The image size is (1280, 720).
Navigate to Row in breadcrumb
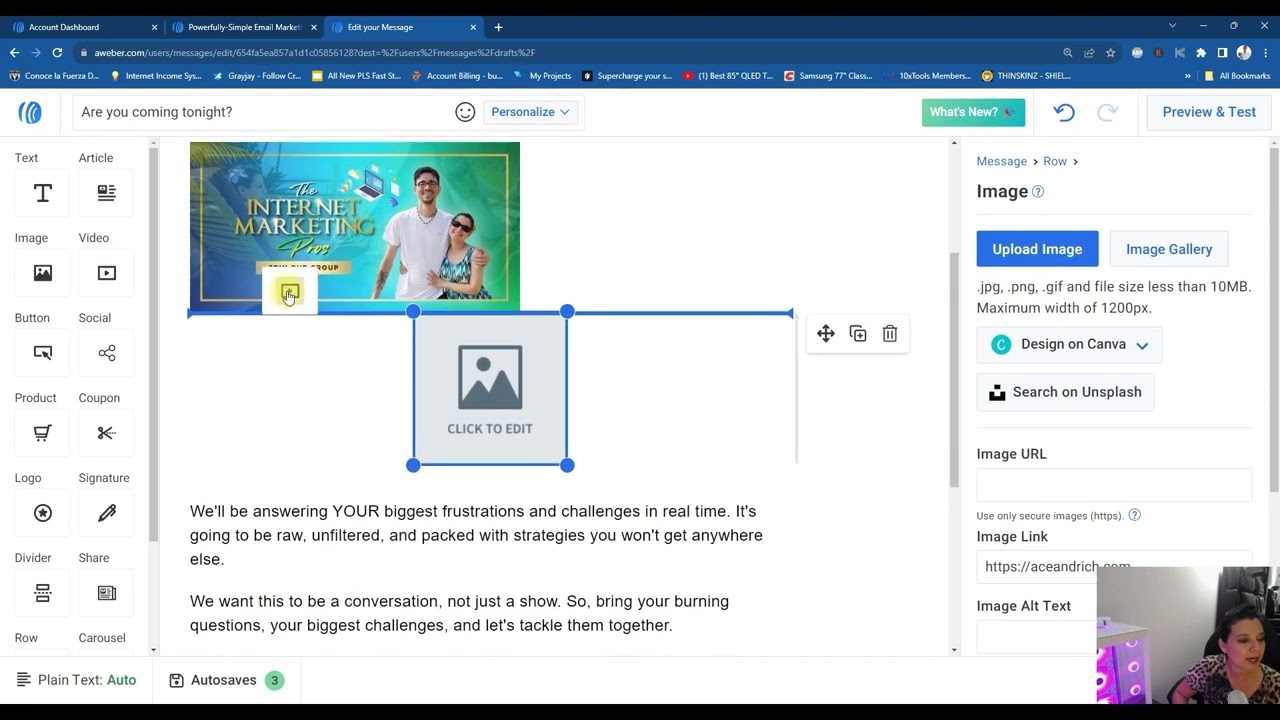pyautogui.click(x=1055, y=161)
